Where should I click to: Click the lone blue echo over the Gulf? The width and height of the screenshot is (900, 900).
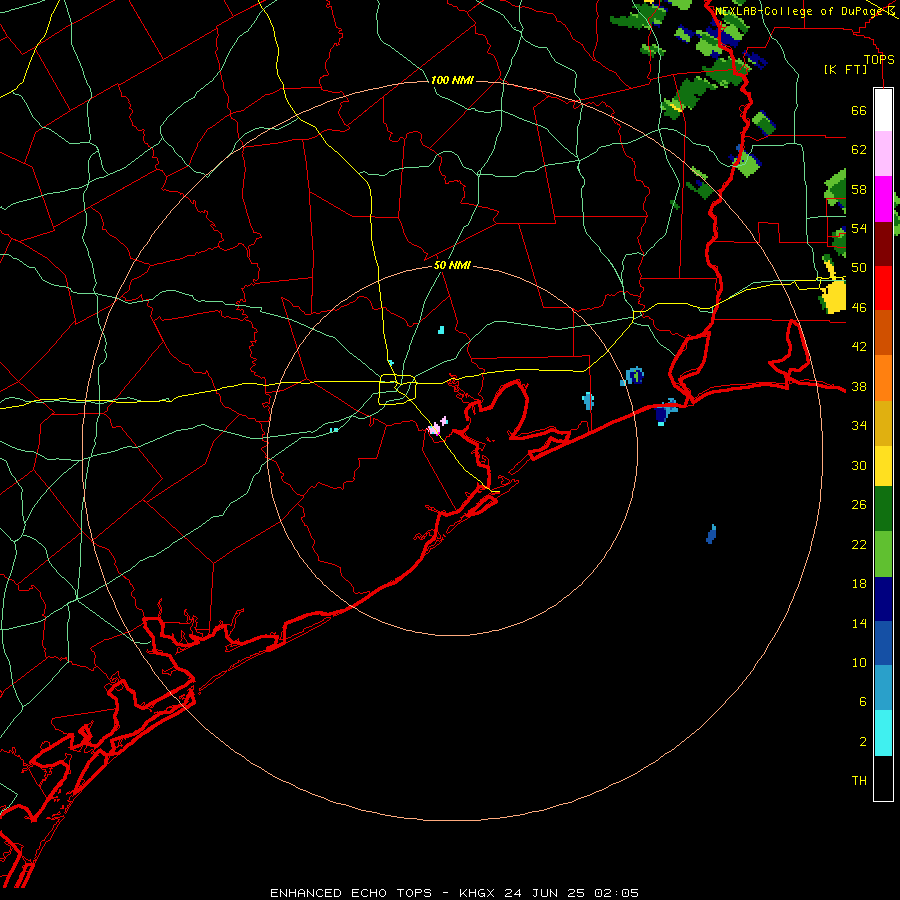(711, 534)
